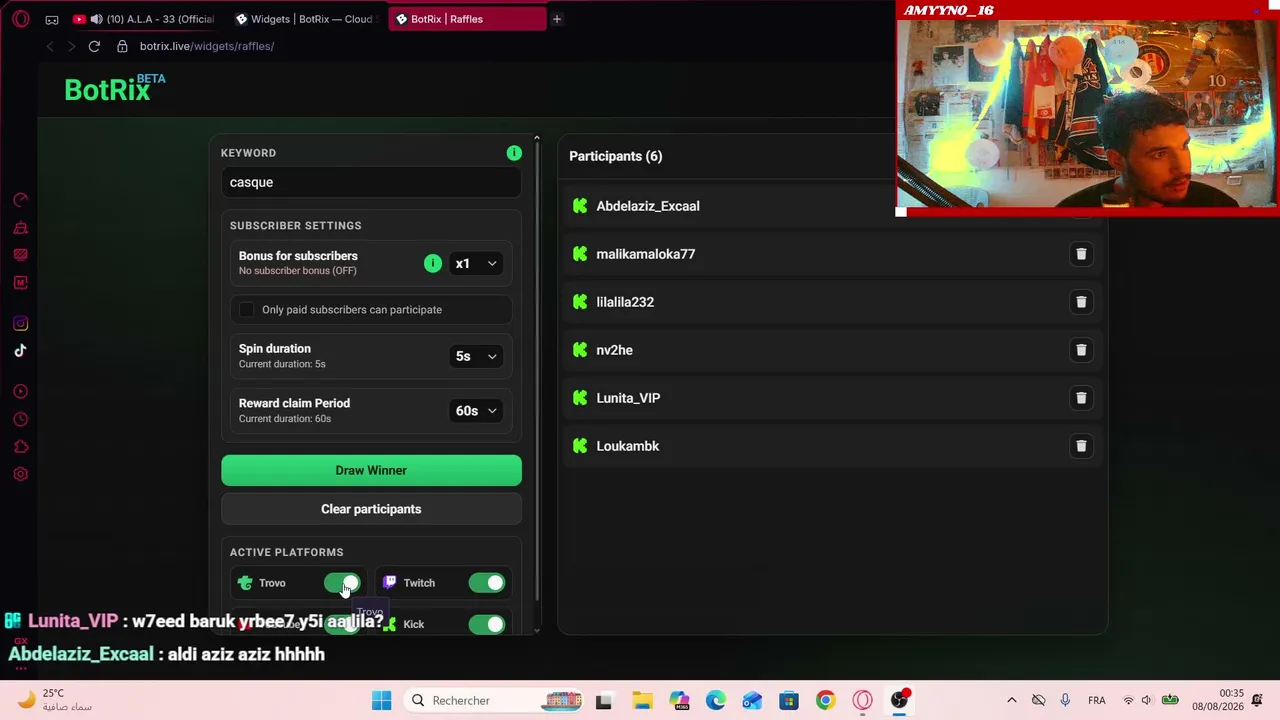Click the settings panel vertical scrollbar
Image resolution: width=1280 pixels, height=720 pixels.
point(537,383)
